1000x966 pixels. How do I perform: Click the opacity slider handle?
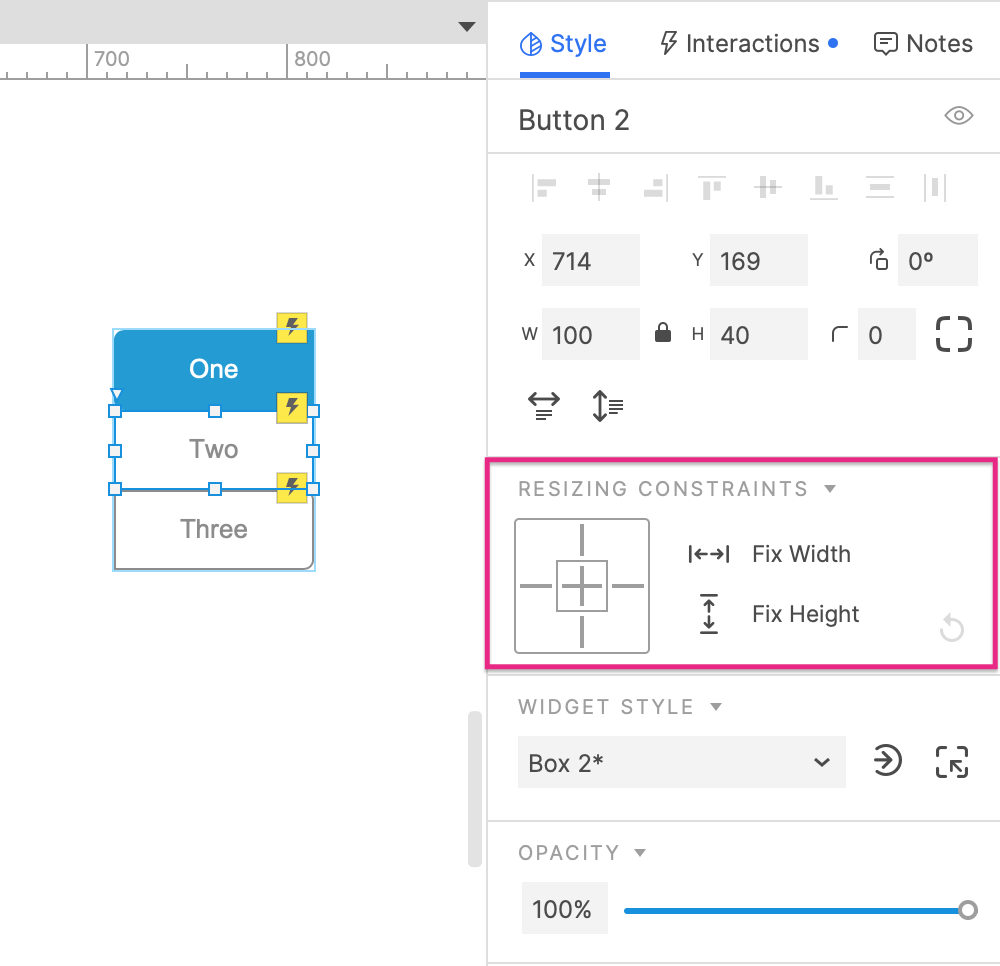(967, 910)
